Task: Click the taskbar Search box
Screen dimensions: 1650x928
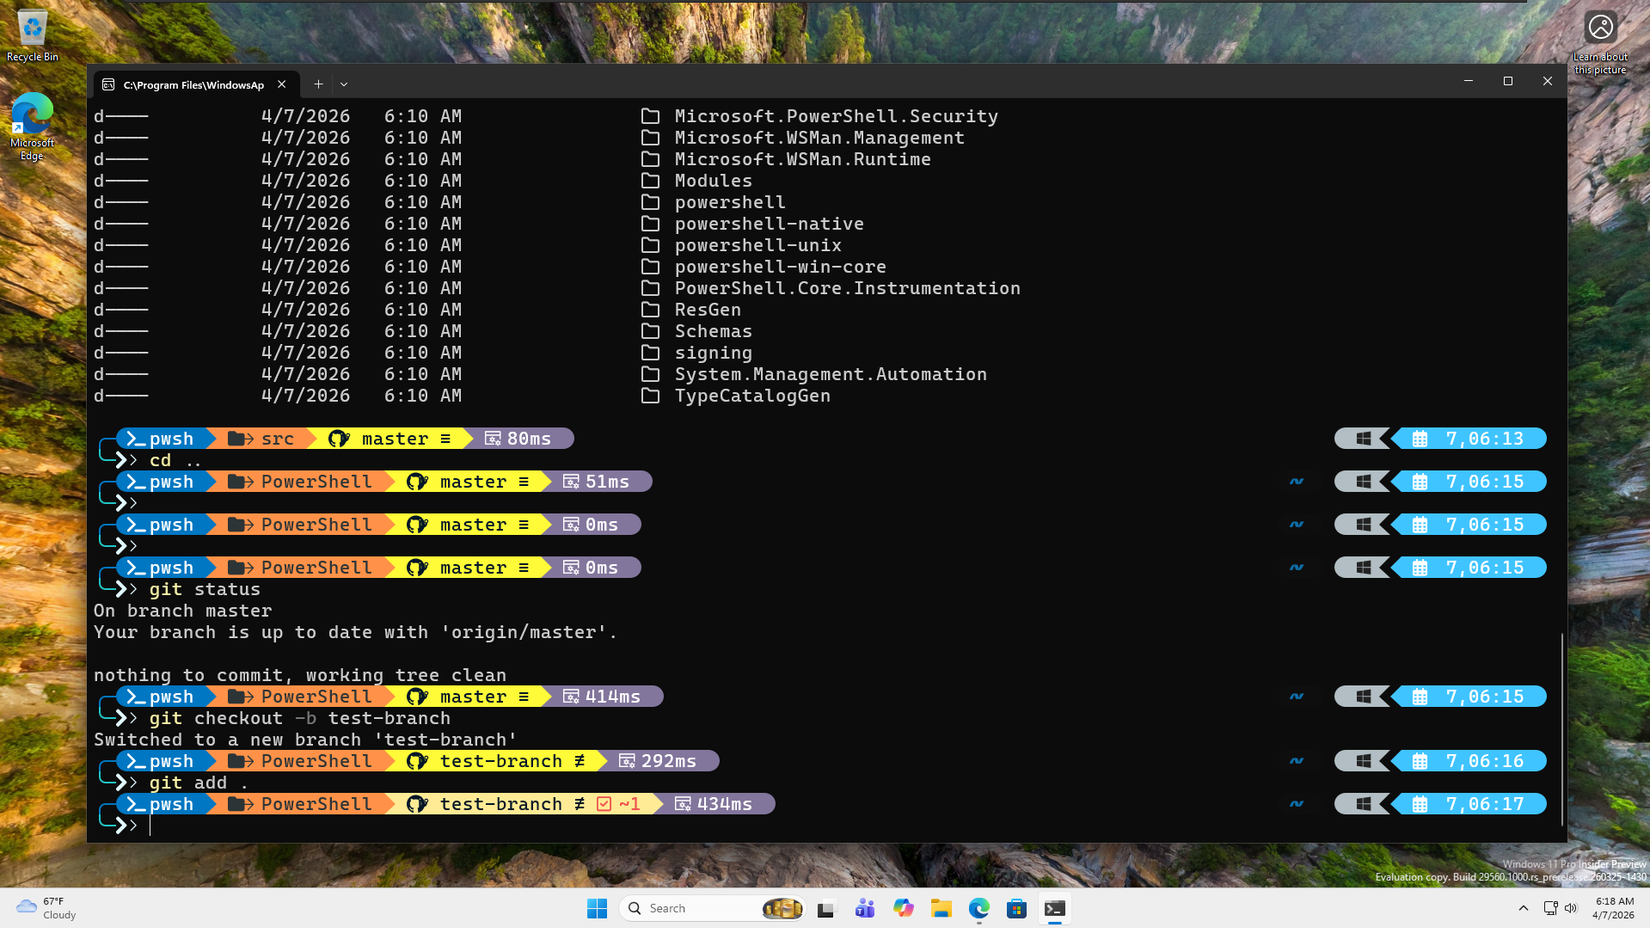Action: pos(713,908)
